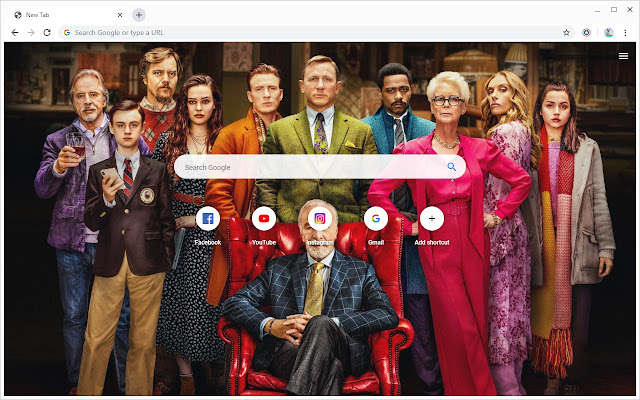Image resolution: width=640 pixels, height=400 pixels.
Task: Open a new tab with the plus button
Action: tap(139, 15)
